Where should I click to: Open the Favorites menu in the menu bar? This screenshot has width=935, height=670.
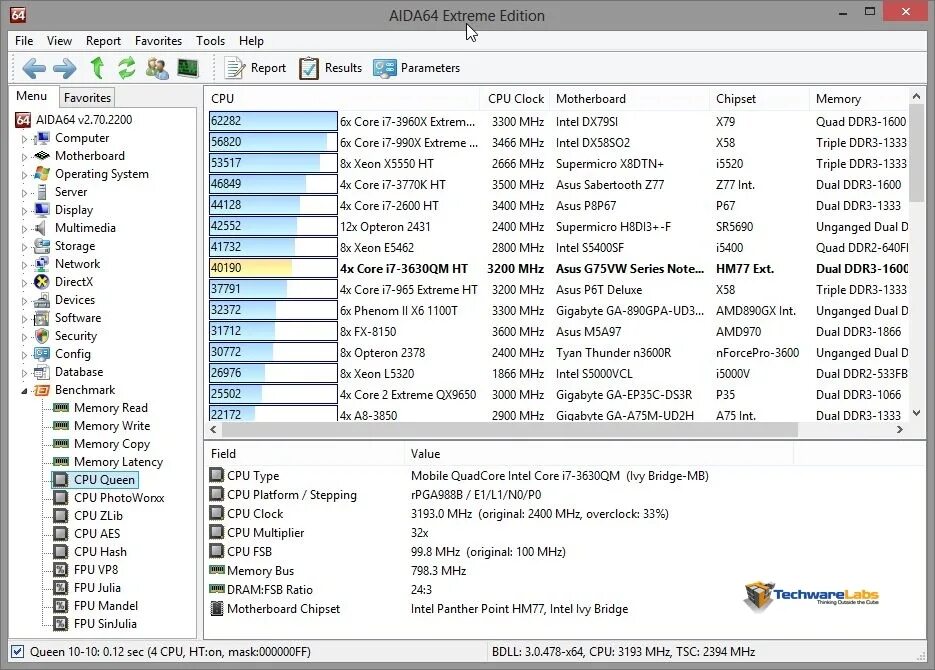(158, 41)
